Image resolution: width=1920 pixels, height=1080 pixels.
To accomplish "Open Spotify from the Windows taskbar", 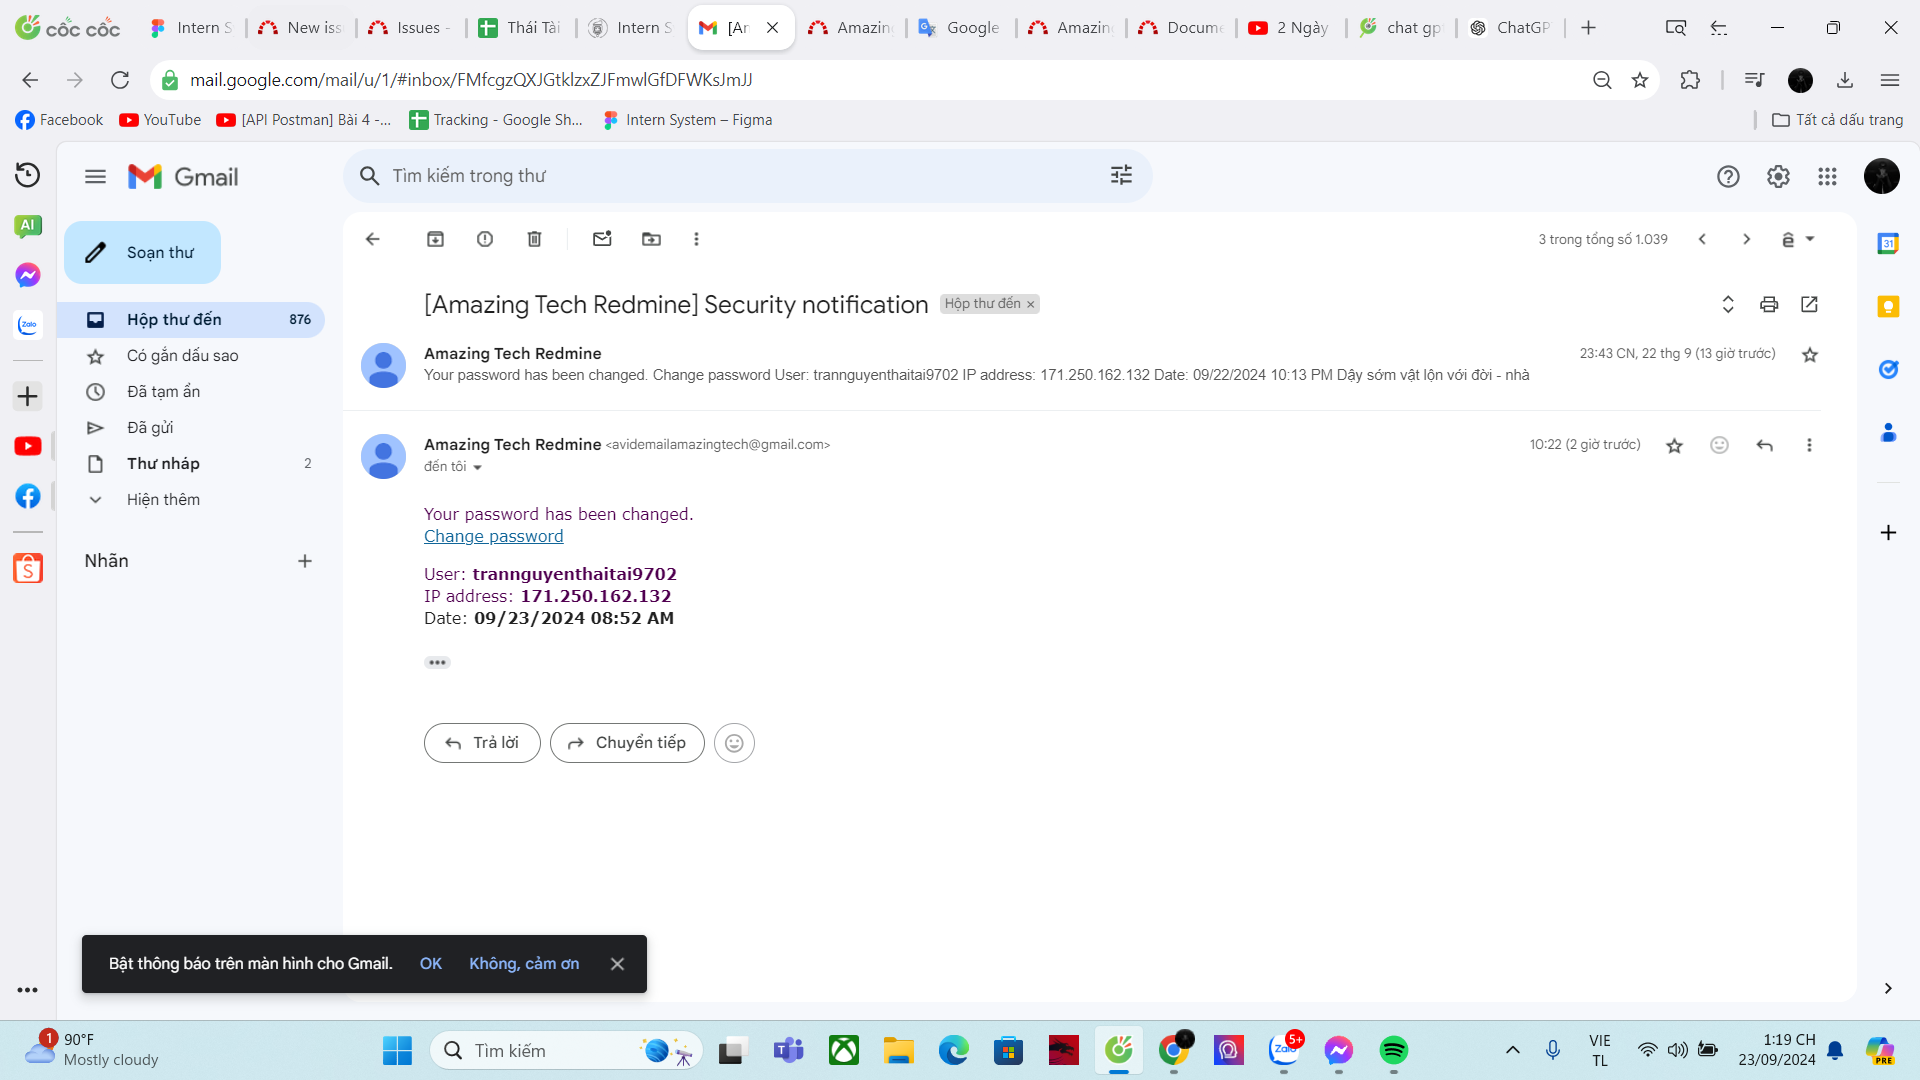I will tap(1393, 1050).
